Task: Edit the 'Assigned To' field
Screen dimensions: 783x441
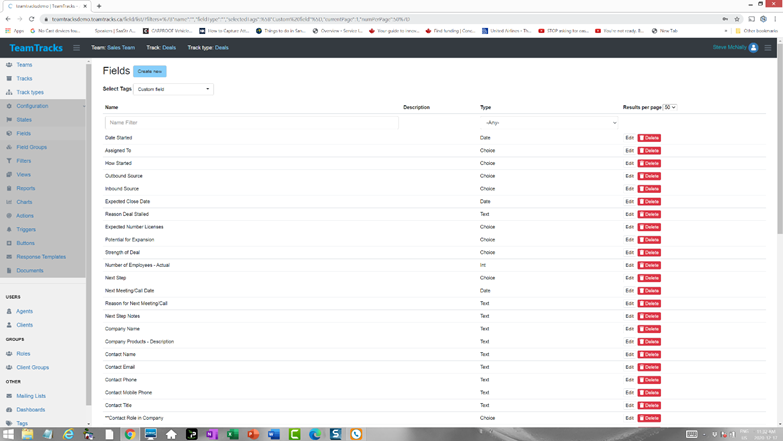Action: coord(629,151)
